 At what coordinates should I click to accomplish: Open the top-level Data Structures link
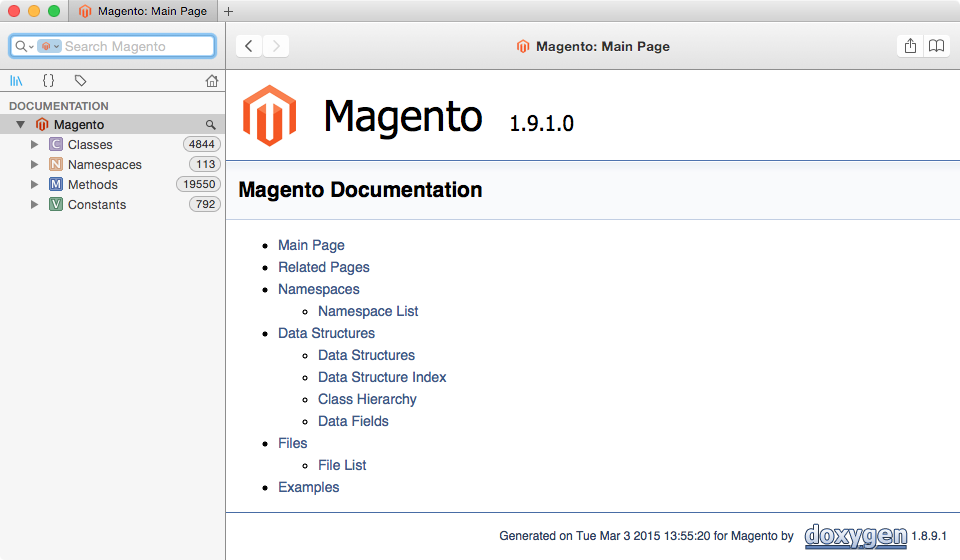pos(326,334)
